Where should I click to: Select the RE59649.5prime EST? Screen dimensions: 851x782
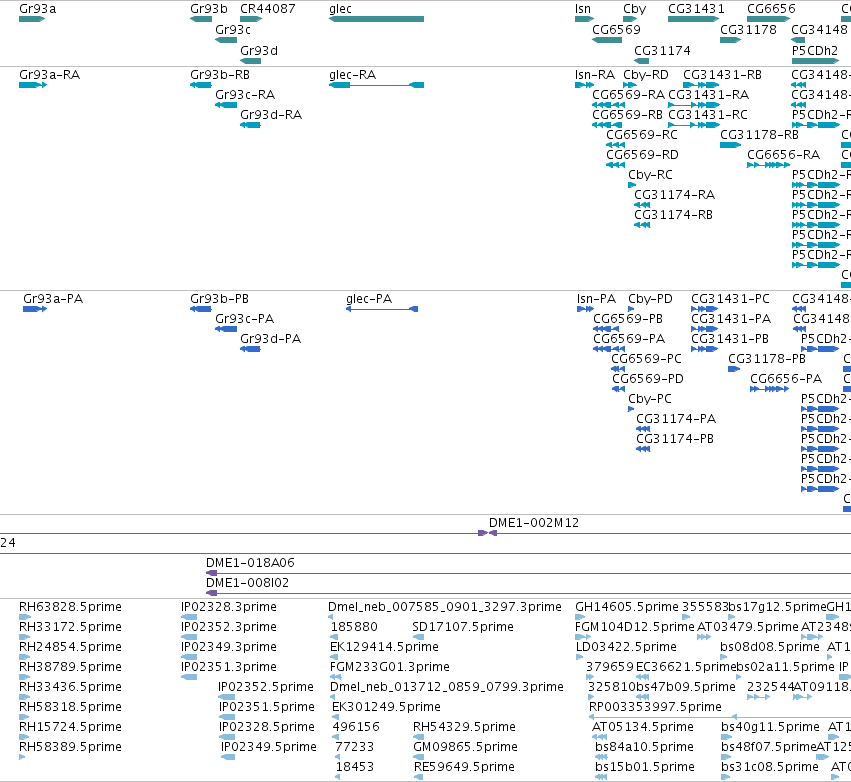418,777
